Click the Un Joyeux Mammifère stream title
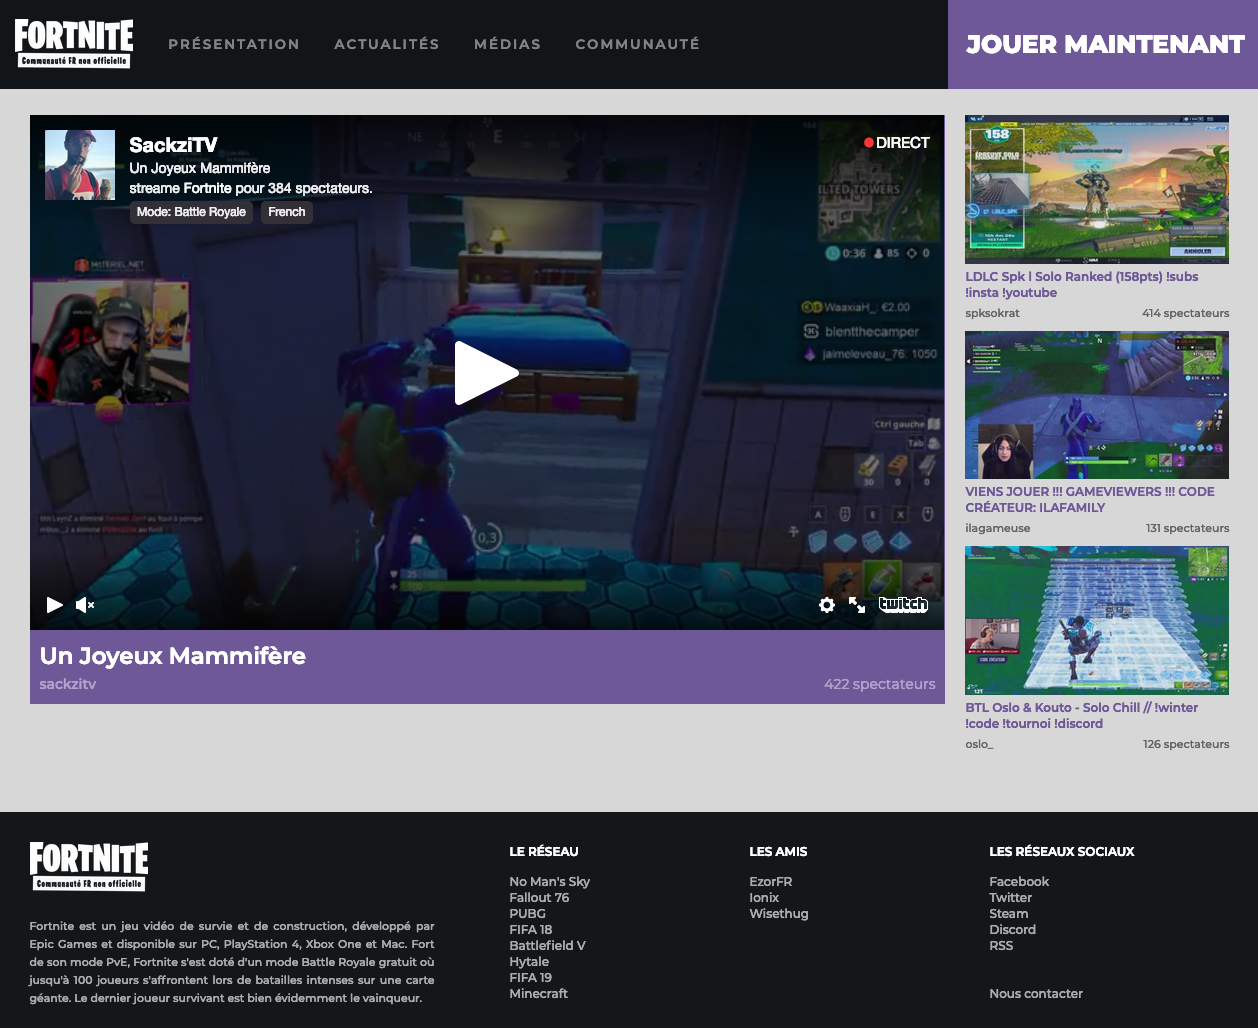The image size is (1258, 1028). [x=173, y=656]
